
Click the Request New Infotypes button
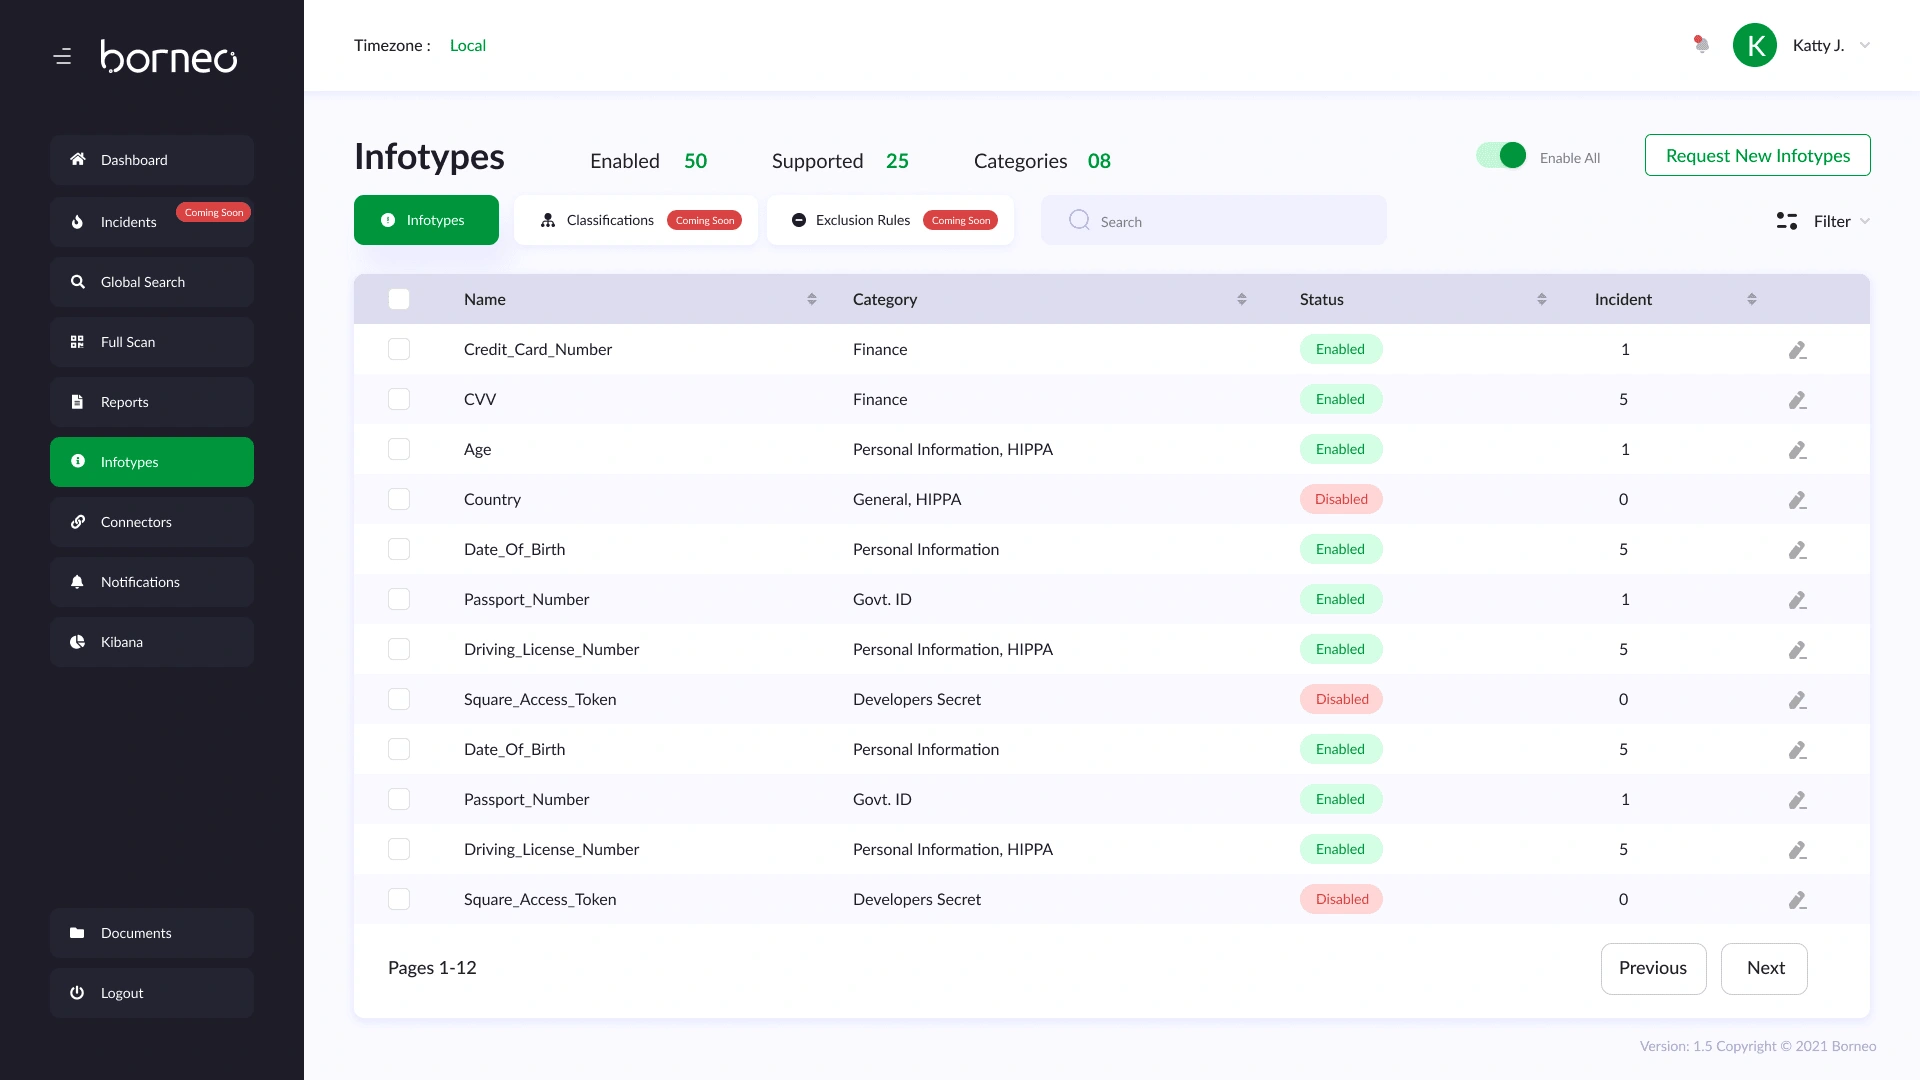1757,155
